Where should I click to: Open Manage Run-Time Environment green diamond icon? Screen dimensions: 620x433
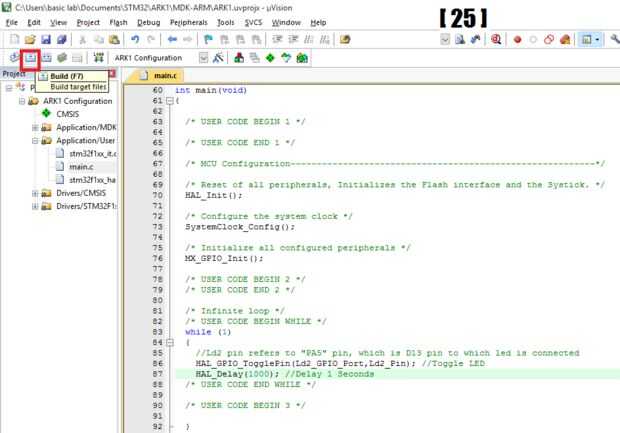[x=270, y=58]
